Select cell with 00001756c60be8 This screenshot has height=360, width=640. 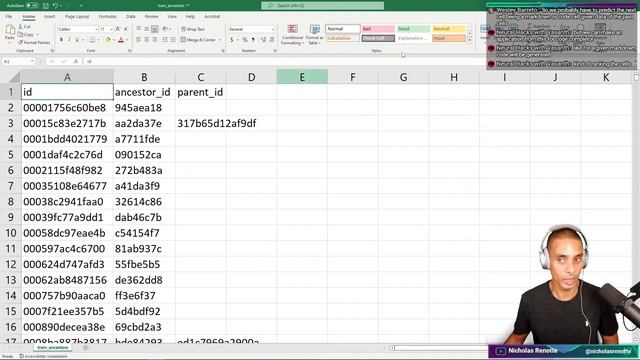tap(67, 108)
